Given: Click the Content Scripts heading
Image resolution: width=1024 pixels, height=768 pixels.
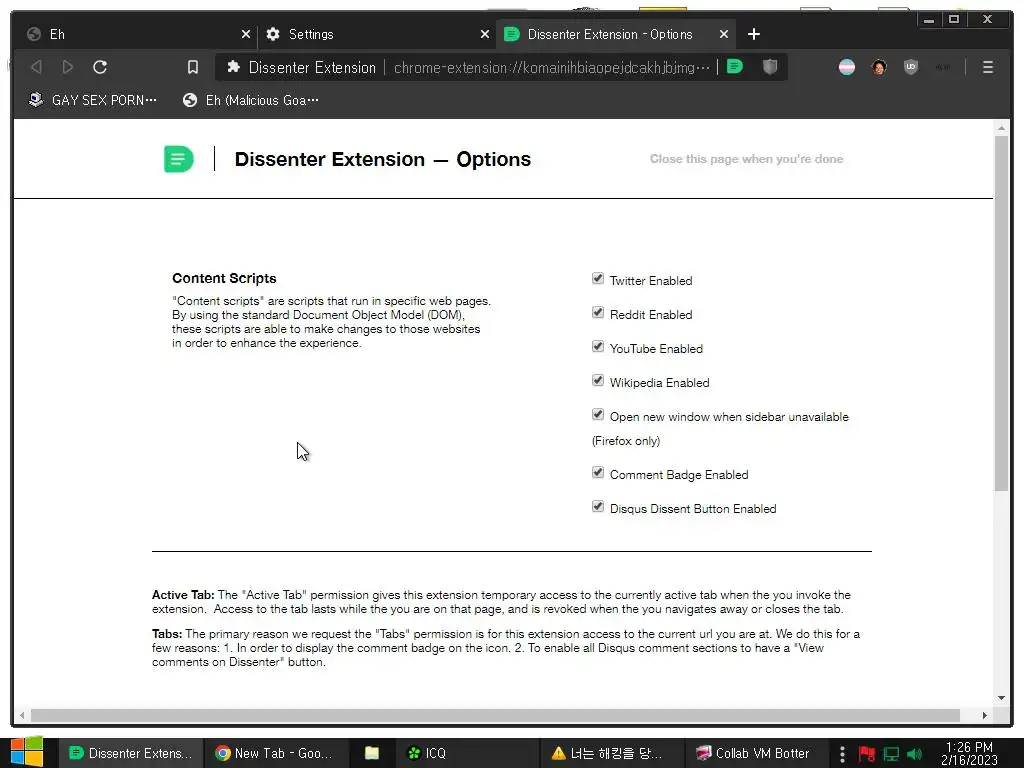Looking at the screenshot, I should pos(224,278).
